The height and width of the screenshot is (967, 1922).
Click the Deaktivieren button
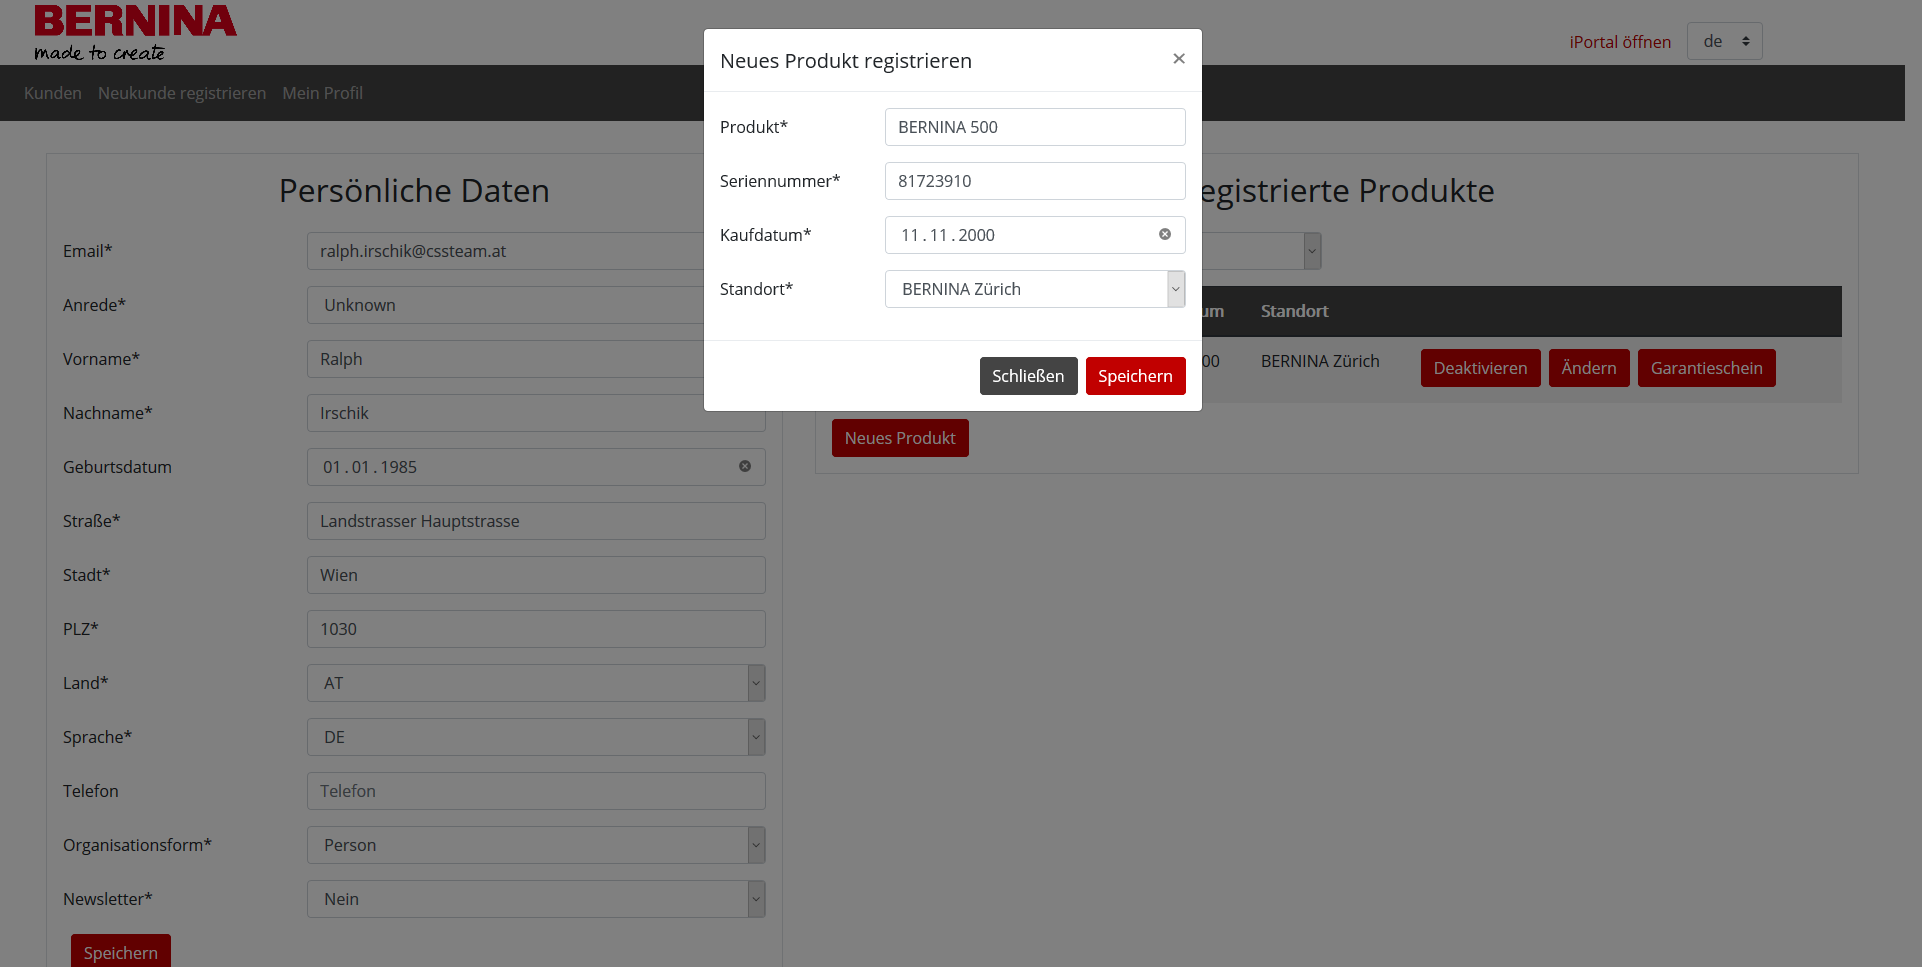pyautogui.click(x=1480, y=368)
